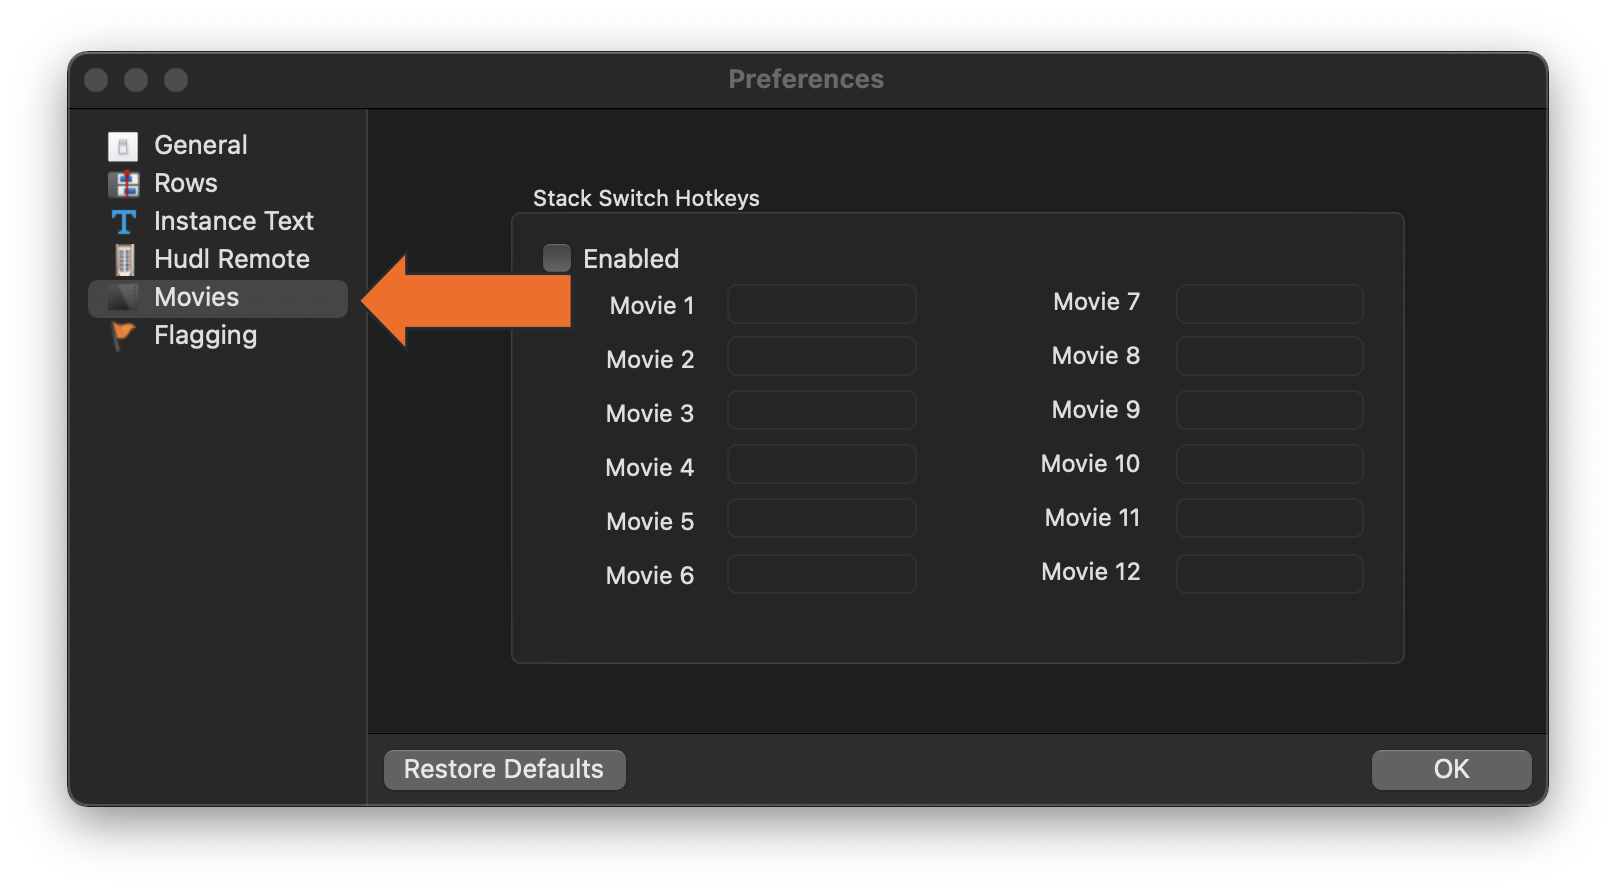
Task: Select the Movies sidebar entry
Action: pos(218,298)
